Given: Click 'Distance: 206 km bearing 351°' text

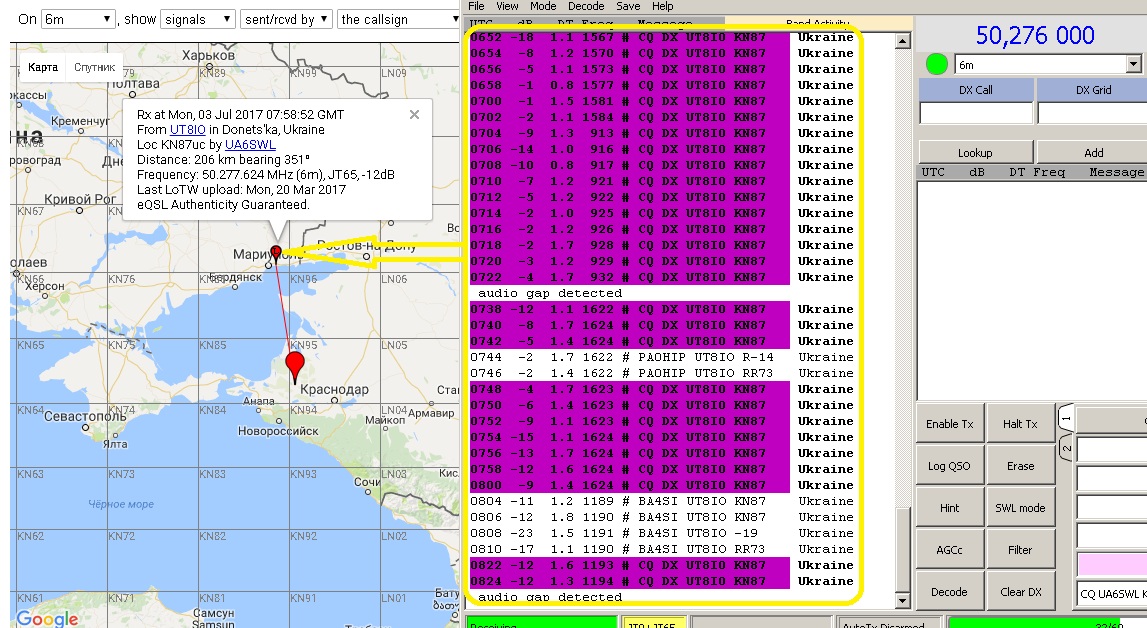Looking at the screenshot, I should (x=223, y=159).
